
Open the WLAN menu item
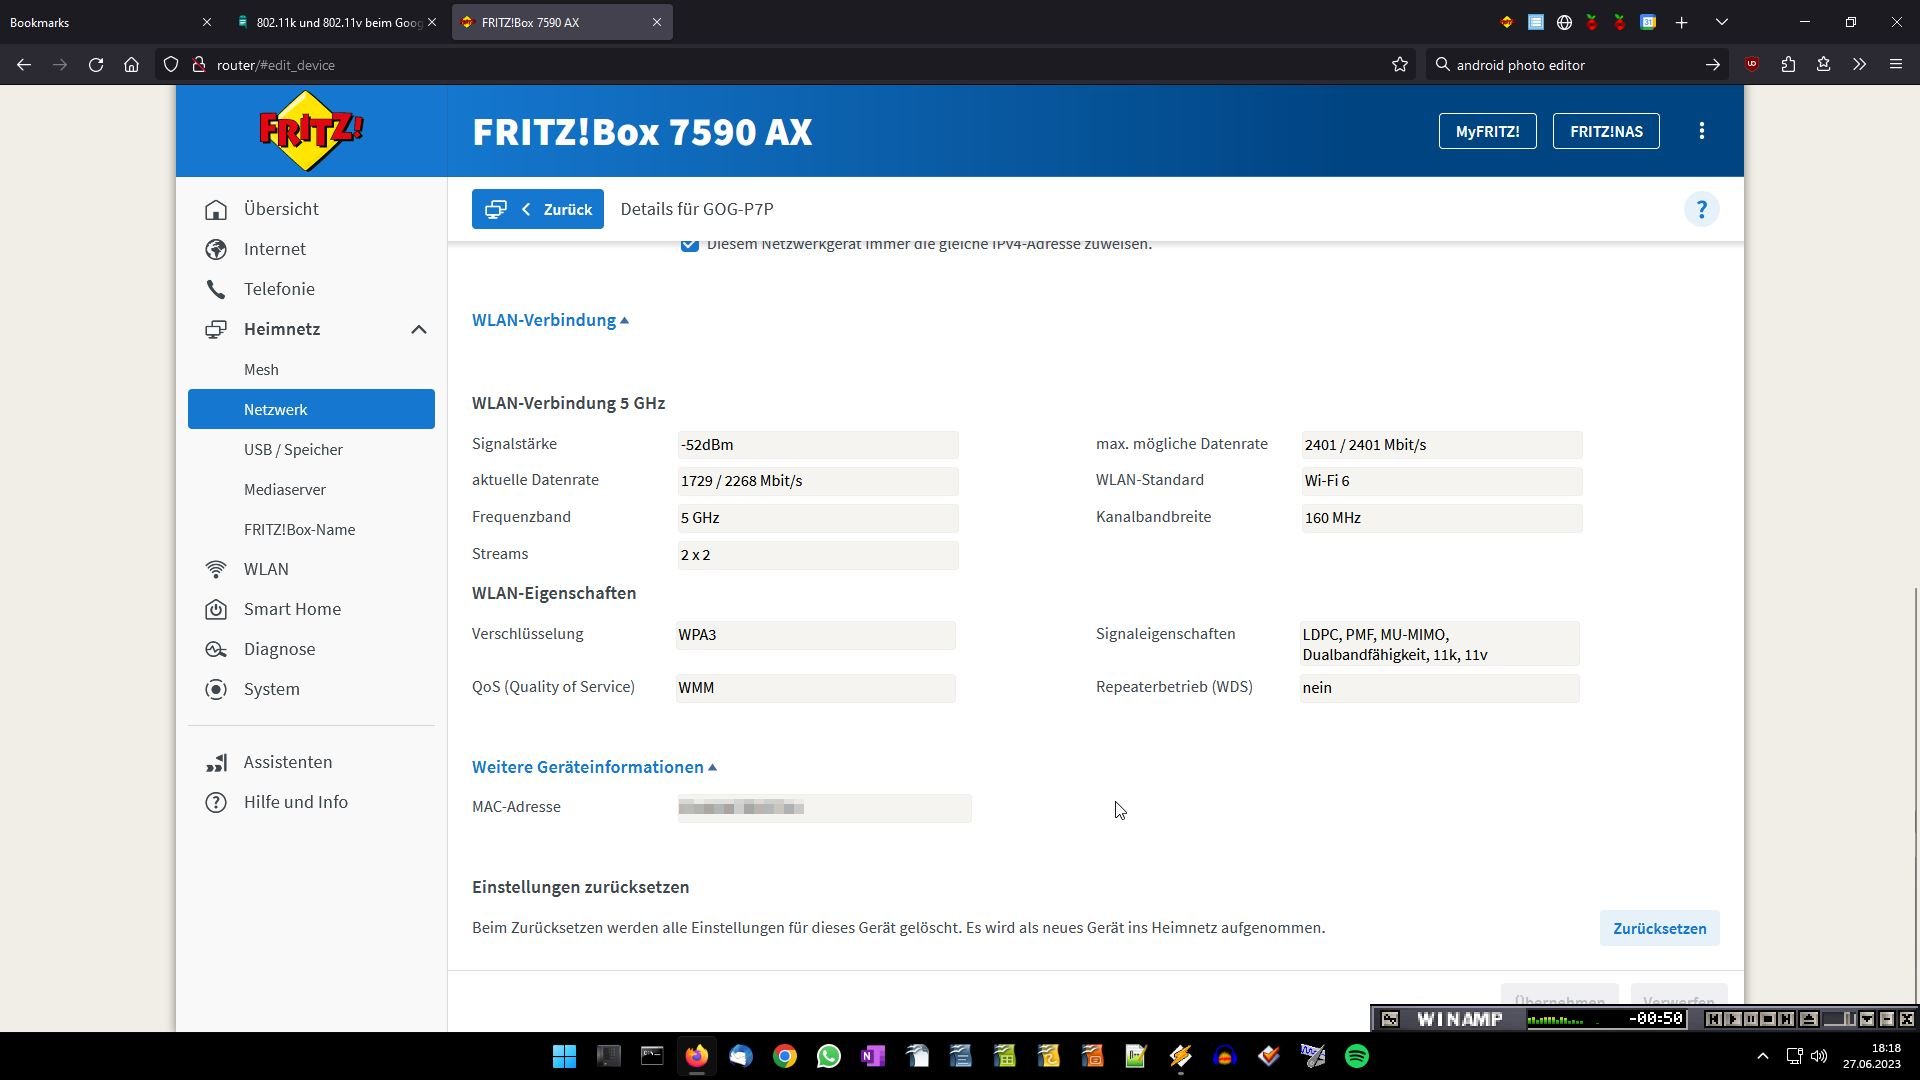(x=266, y=569)
